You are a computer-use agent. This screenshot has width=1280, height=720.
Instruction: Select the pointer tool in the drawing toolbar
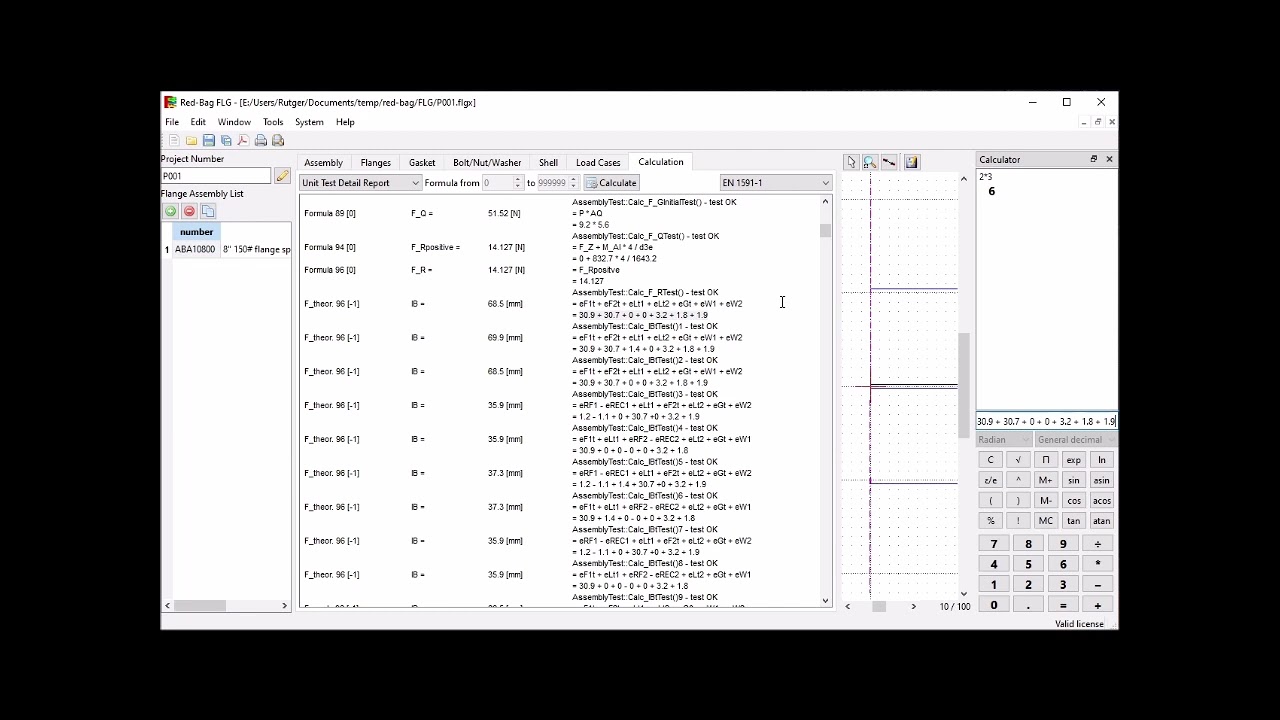point(851,162)
